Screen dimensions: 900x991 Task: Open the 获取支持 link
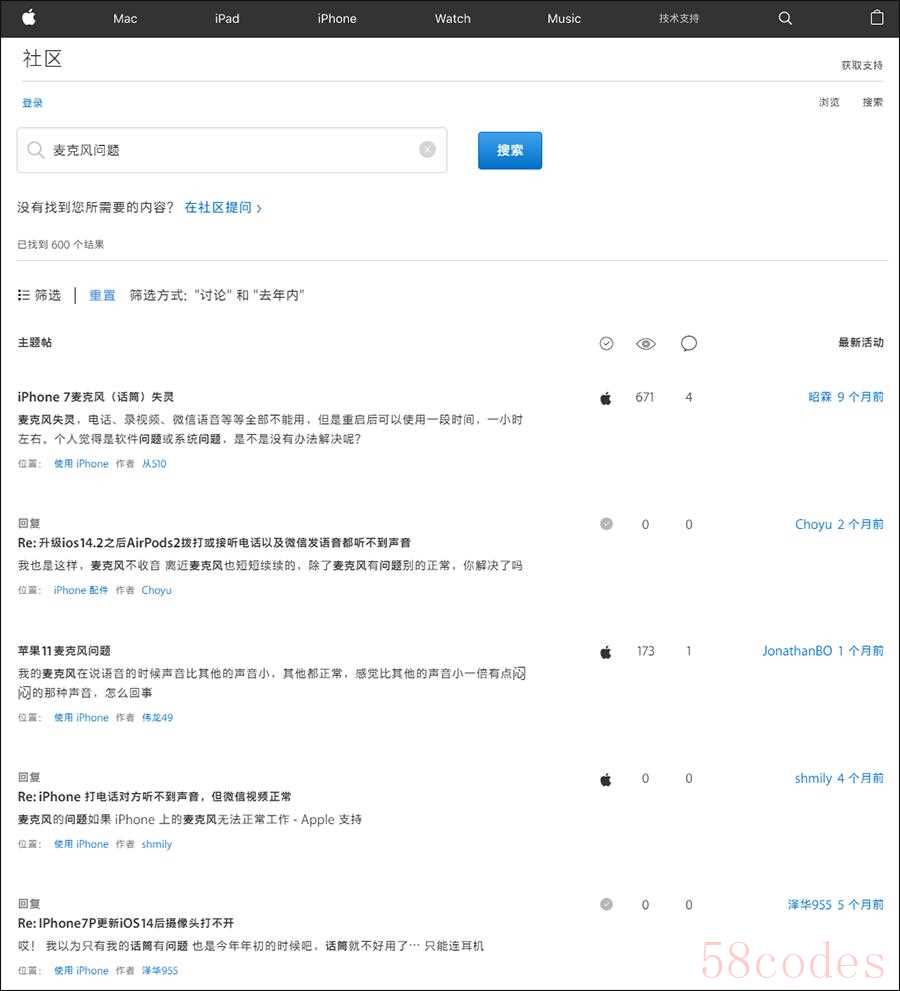tap(862, 65)
